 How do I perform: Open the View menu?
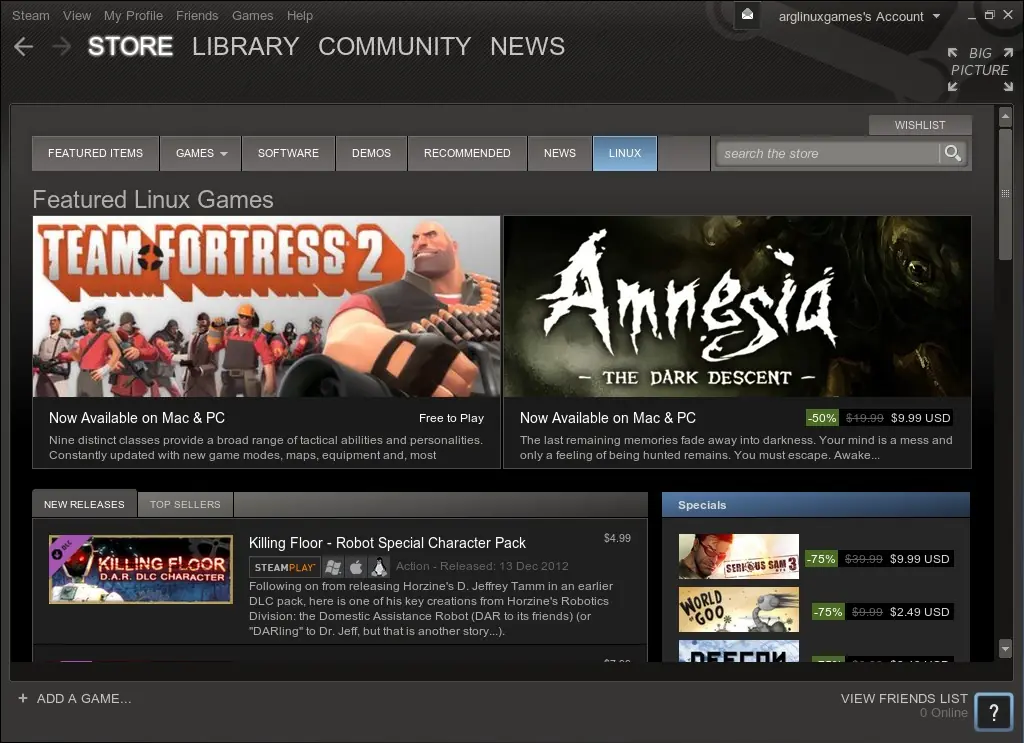click(x=76, y=15)
